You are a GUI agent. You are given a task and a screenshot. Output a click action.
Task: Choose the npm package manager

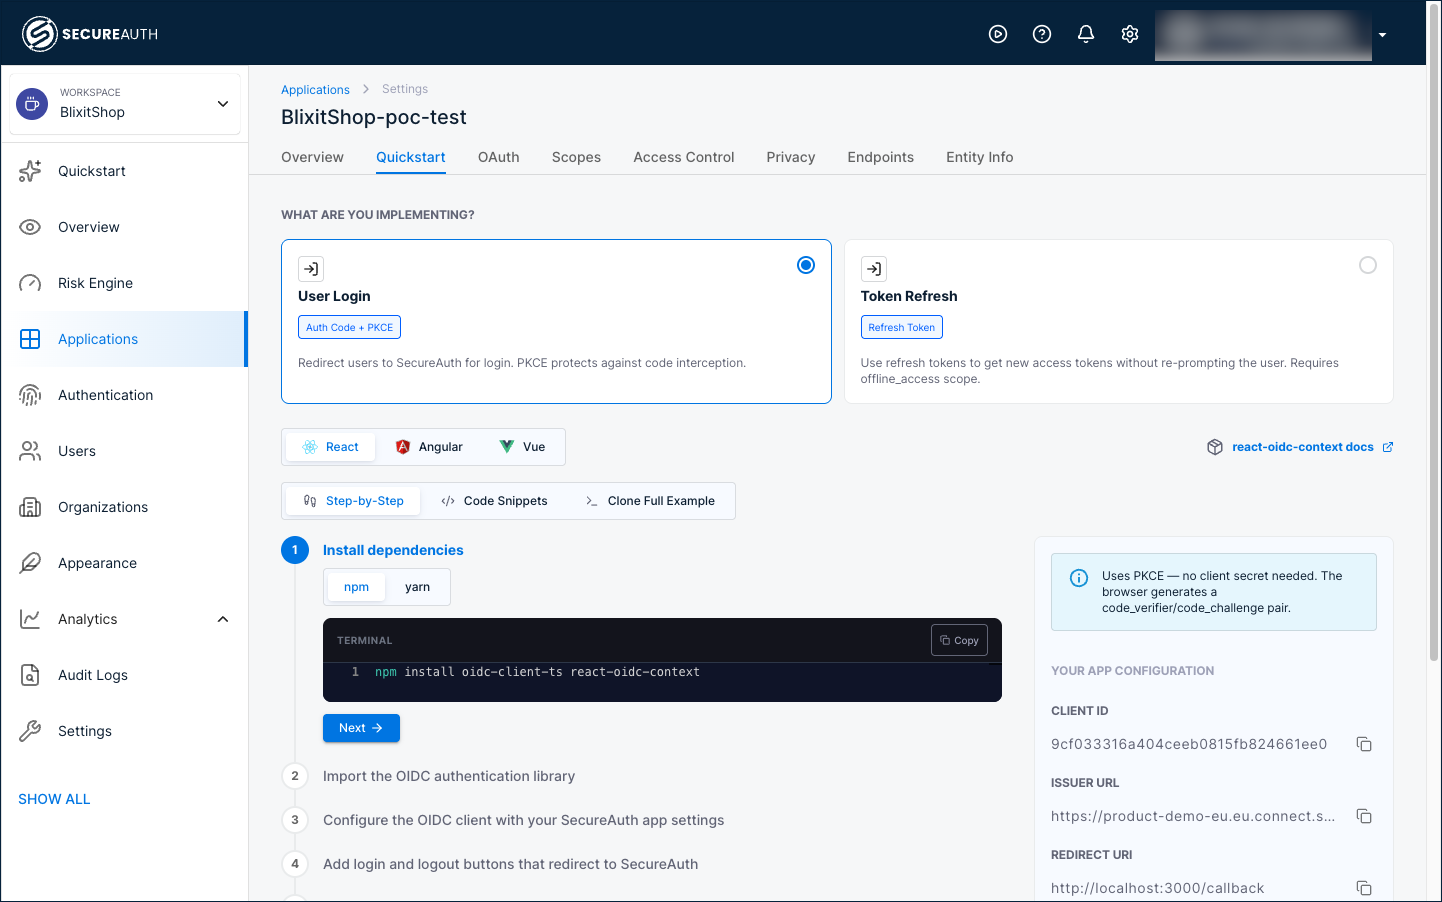[x=357, y=587]
